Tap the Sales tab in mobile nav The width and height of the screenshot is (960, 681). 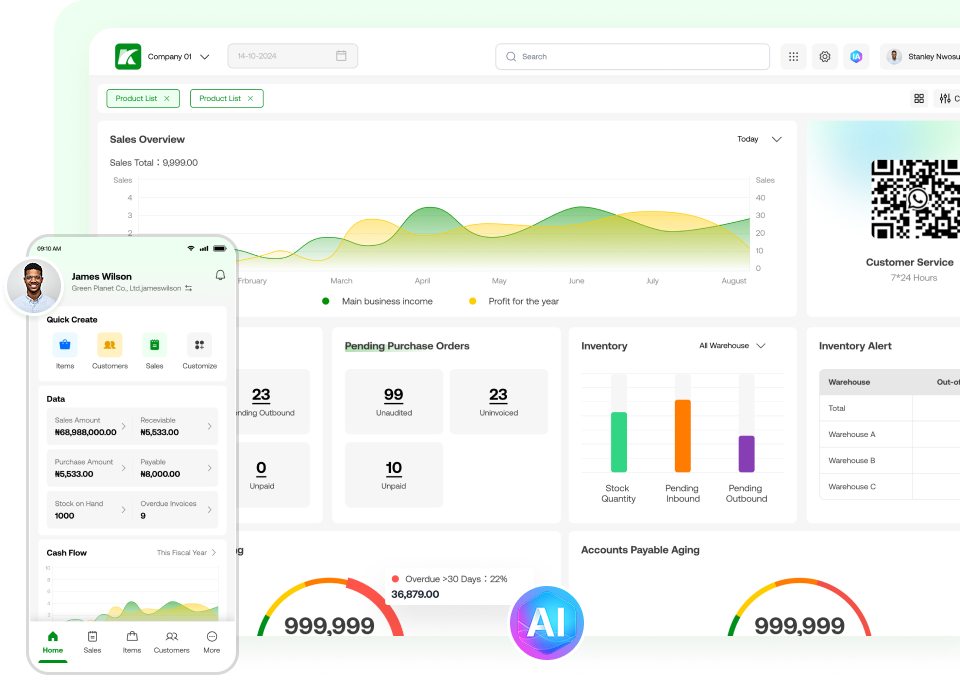point(92,642)
